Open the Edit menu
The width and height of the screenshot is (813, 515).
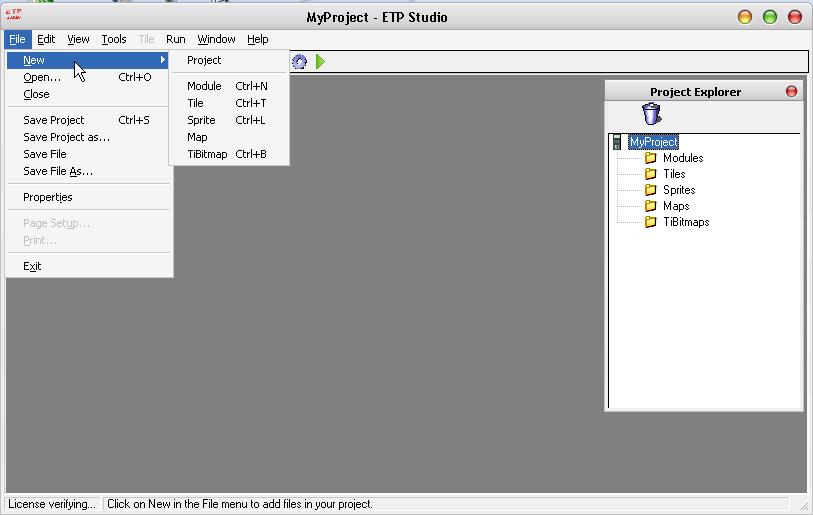pyautogui.click(x=46, y=39)
